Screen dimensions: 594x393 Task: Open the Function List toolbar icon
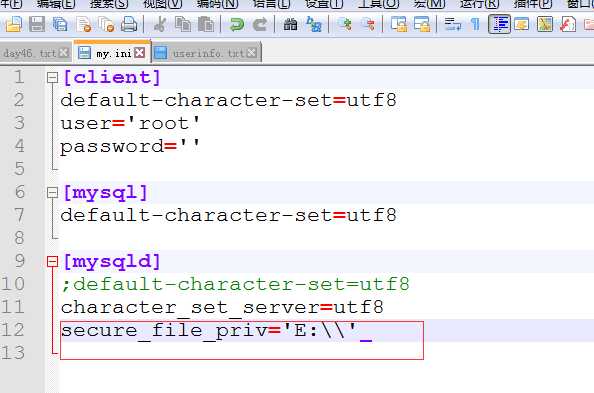point(568,24)
